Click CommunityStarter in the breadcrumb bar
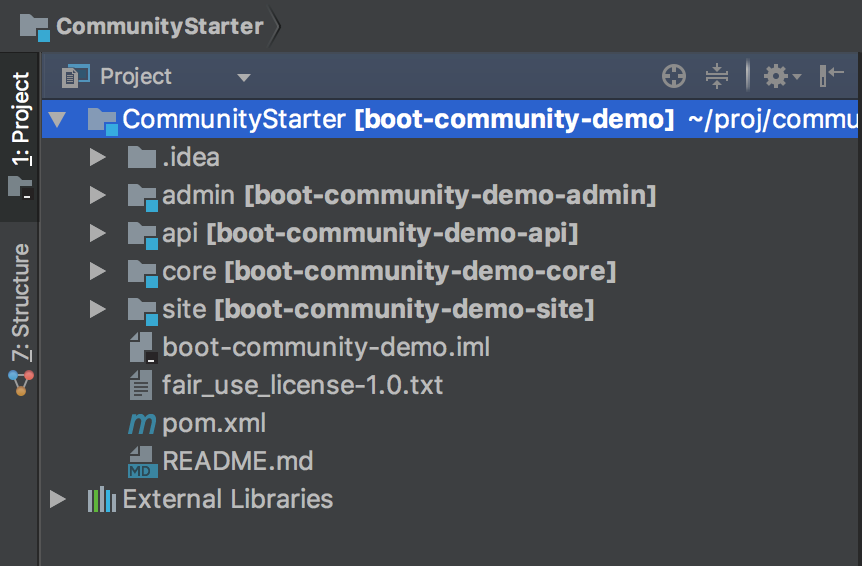862x566 pixels. [x=159, y=26]
